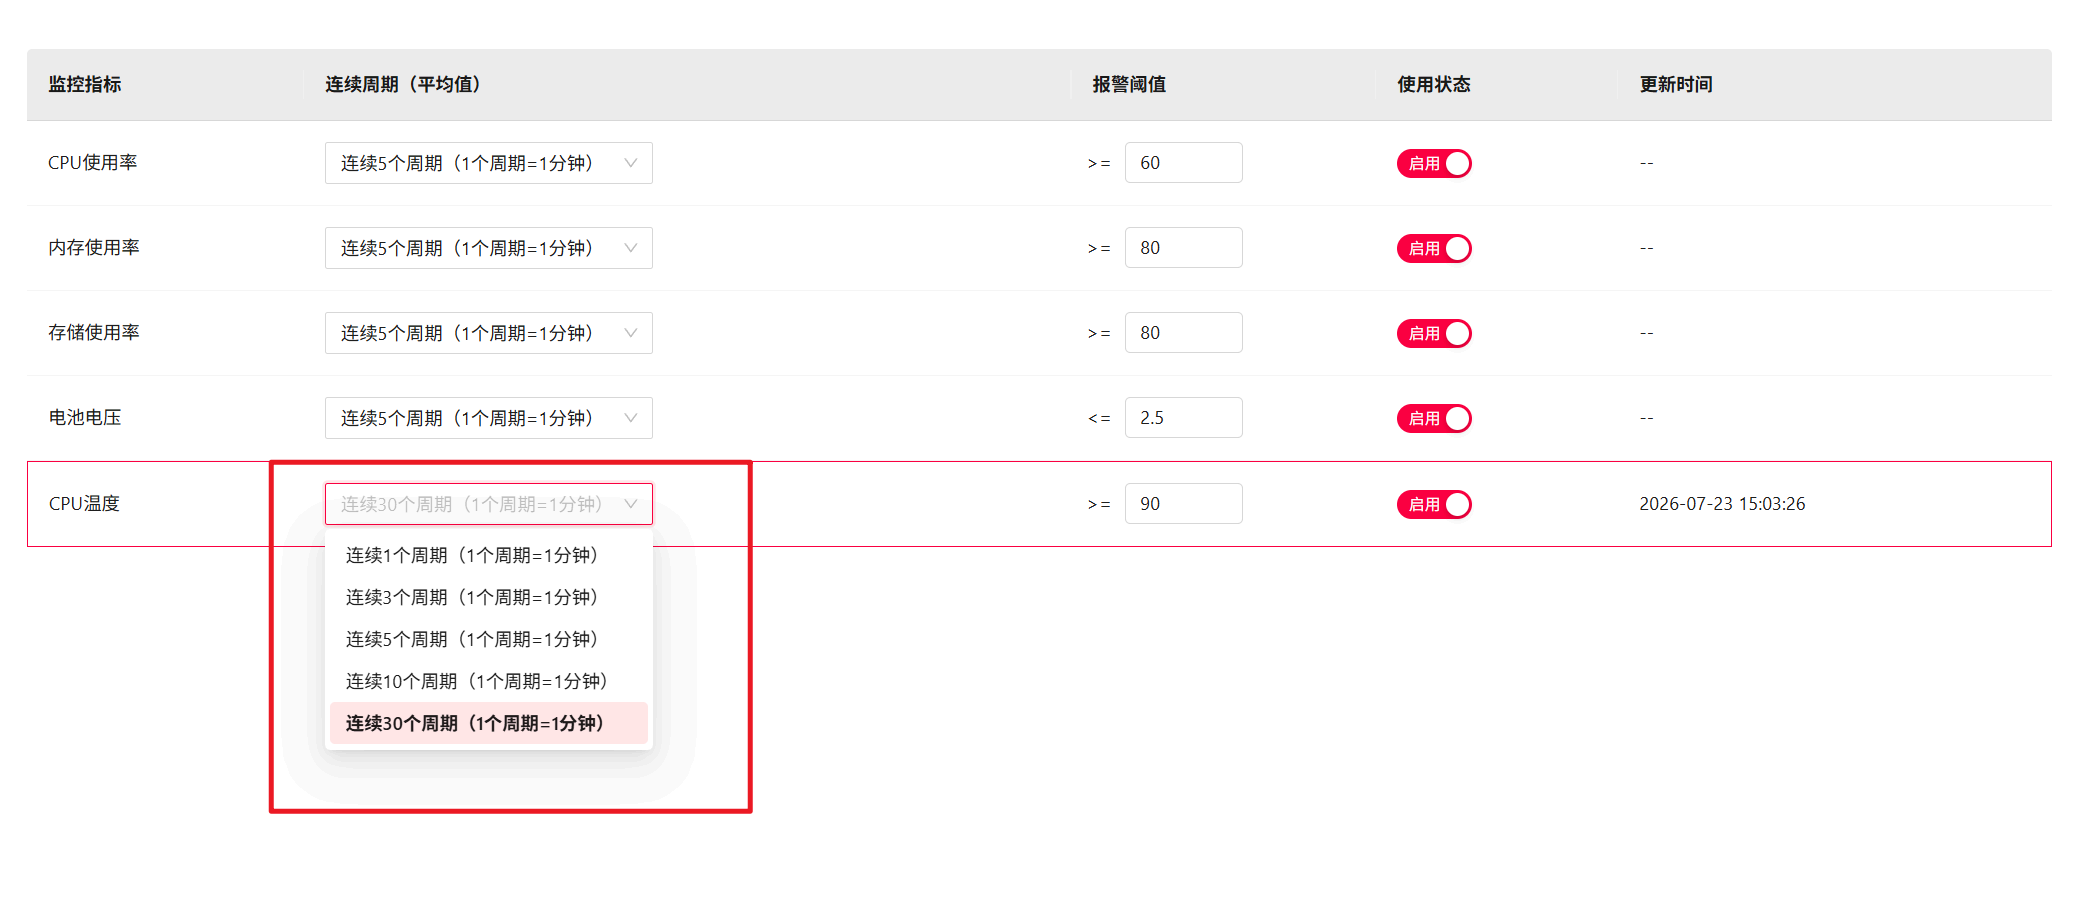Turn off the 存储使用率 启用 toggle

click(1434, 333)
